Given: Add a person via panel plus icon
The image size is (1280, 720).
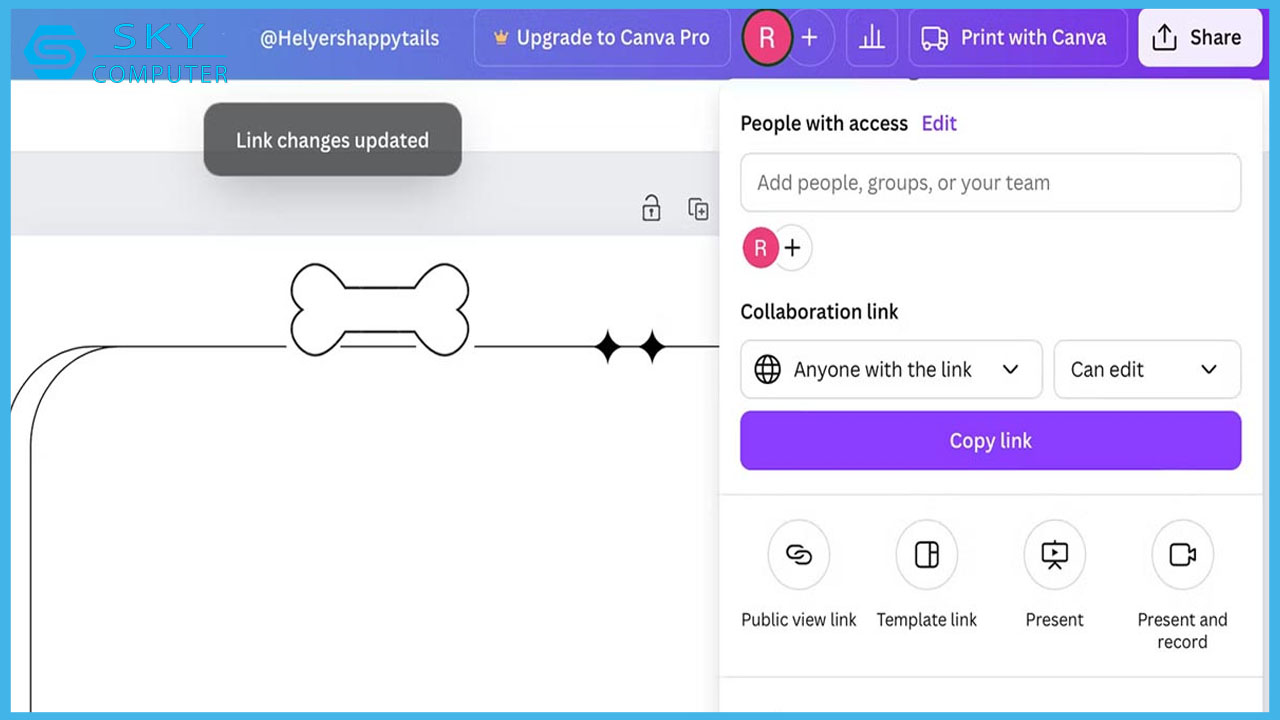Looking at the screenshot, I should [x=793, y=248].
